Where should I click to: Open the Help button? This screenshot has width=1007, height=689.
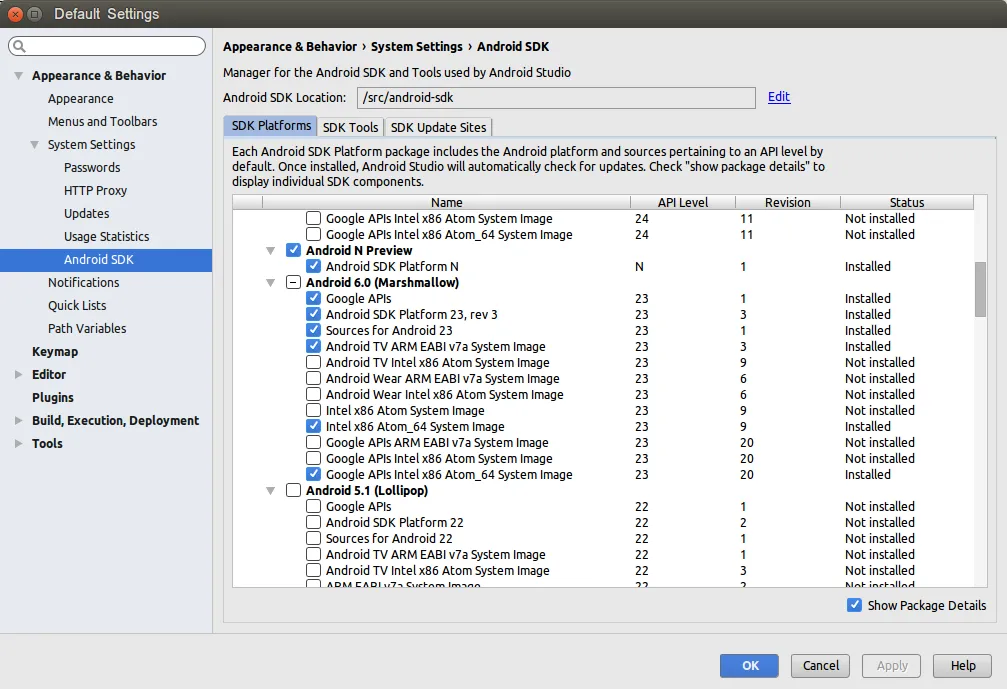963,665
